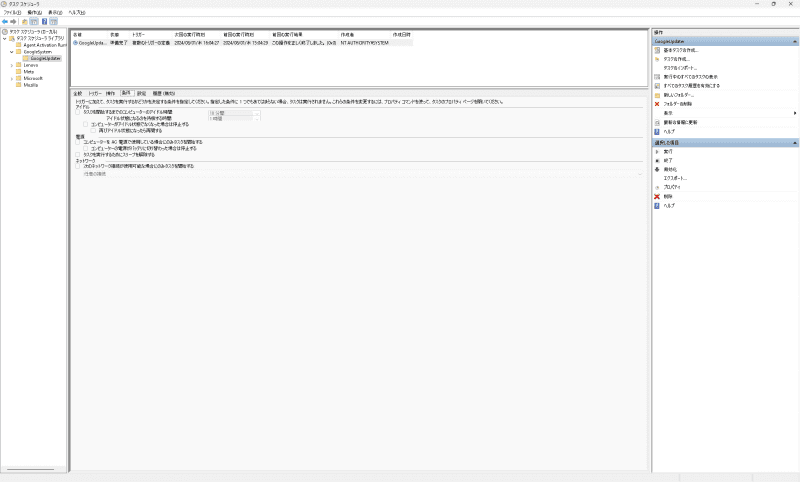
Task: Toggle the restart-when-idle-resumes checkbox
Action: click(x=93, y=131)
